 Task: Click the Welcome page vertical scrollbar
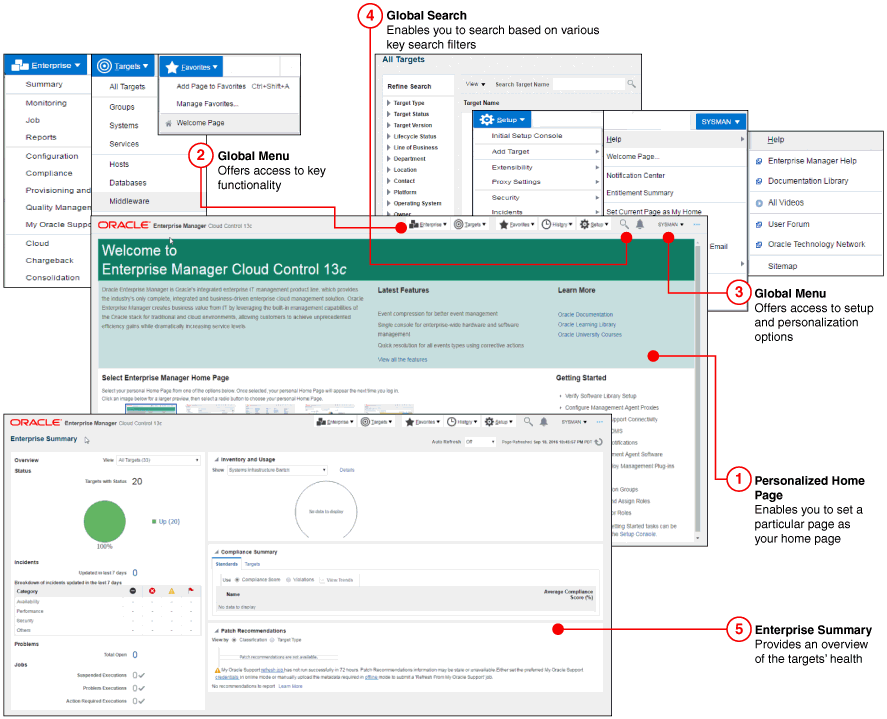coord(697,390)
